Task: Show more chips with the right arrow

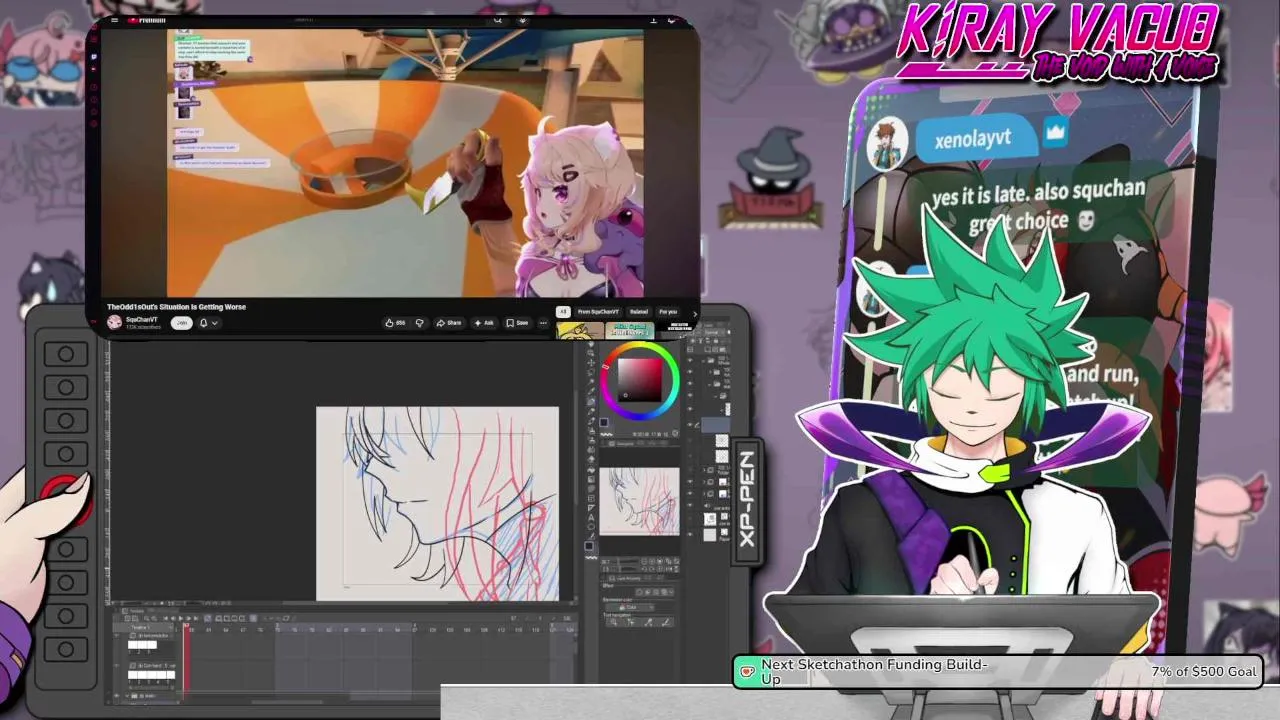Action: 694,312
